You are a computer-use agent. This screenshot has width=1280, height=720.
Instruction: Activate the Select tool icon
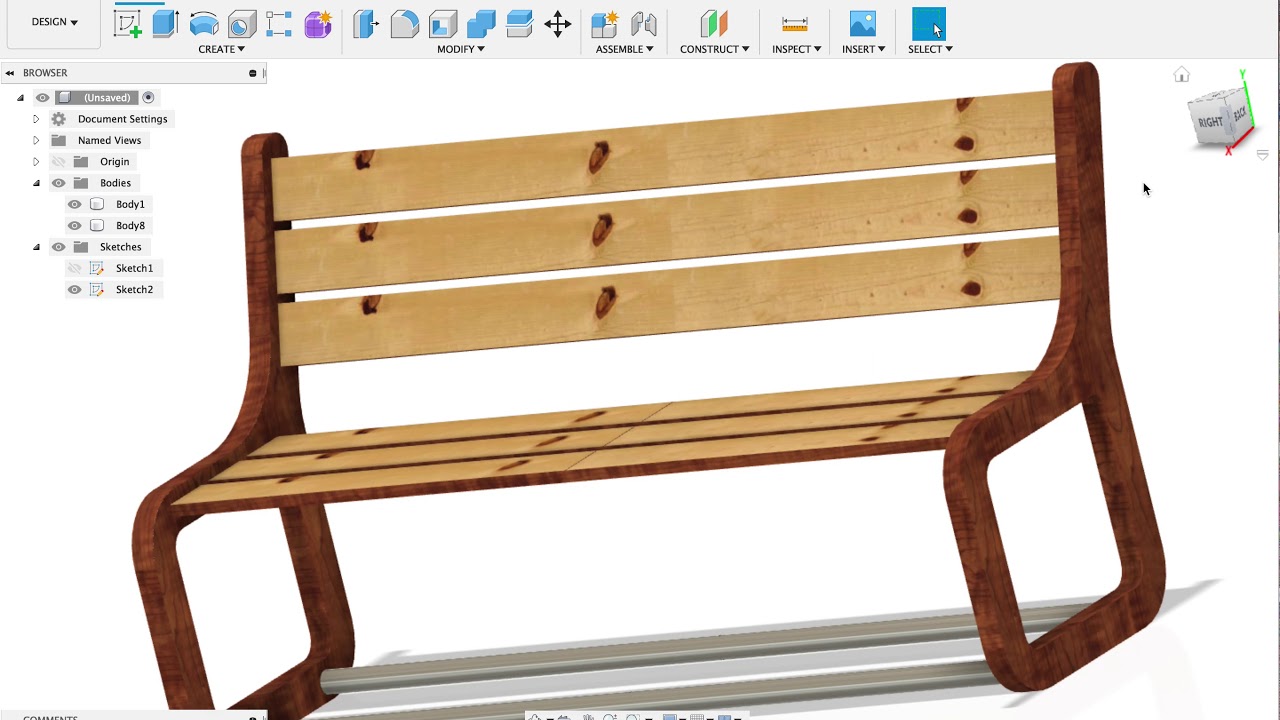[x=929, y=24]
